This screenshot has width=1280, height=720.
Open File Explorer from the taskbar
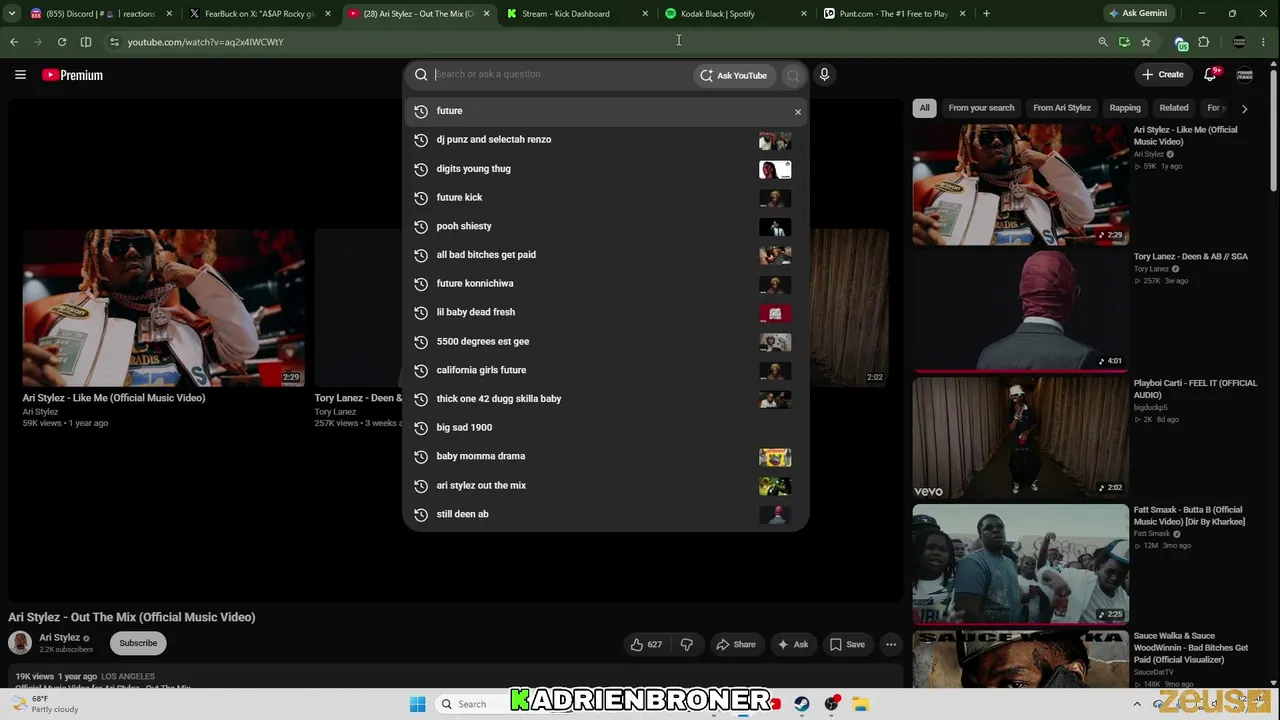(x=860, y=704)
